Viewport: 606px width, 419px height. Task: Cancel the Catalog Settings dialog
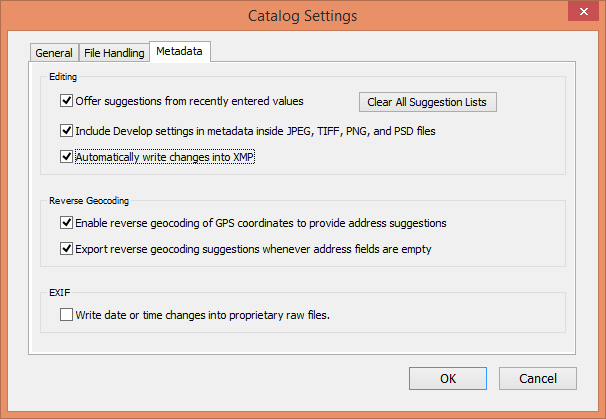[538, 378]
